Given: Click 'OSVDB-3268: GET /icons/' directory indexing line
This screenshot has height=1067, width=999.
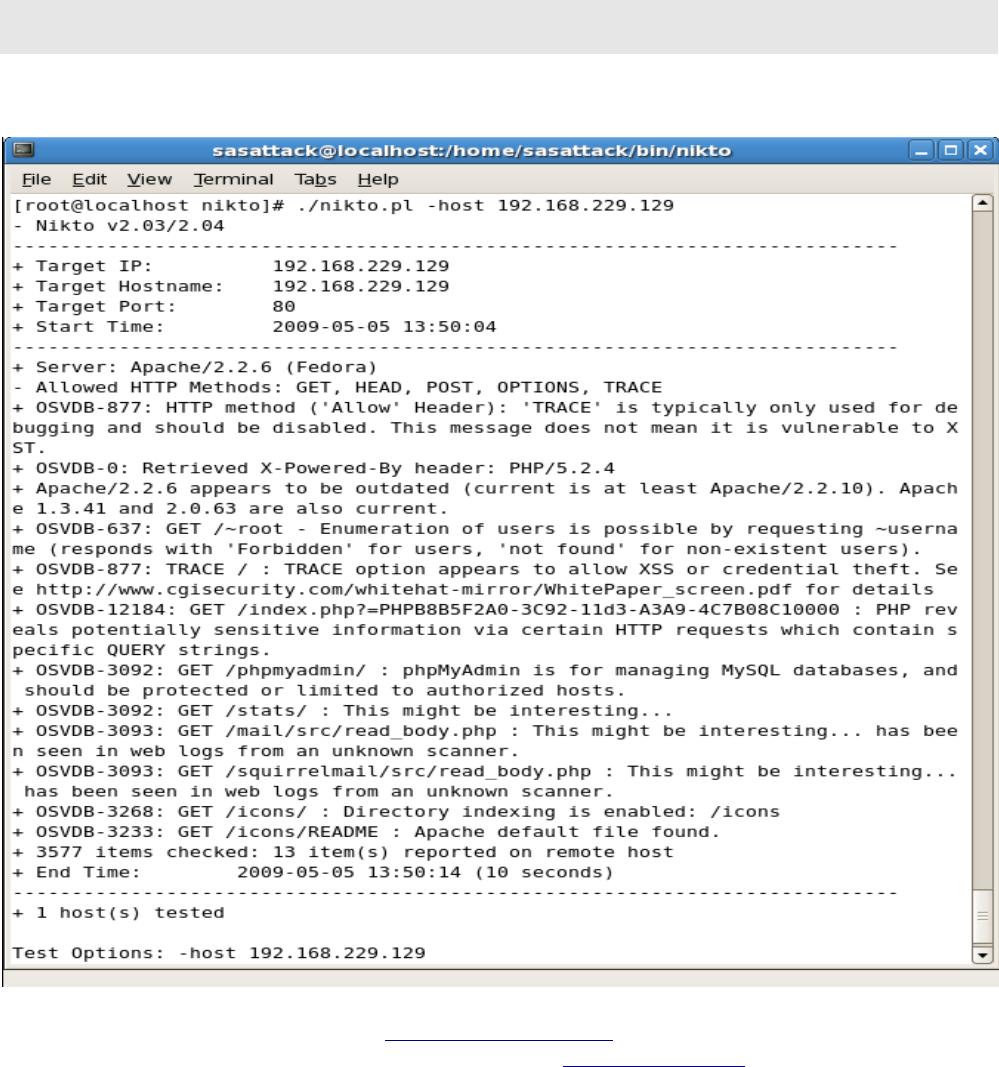Looking at the screenshot, I should (x=396, y=812).
